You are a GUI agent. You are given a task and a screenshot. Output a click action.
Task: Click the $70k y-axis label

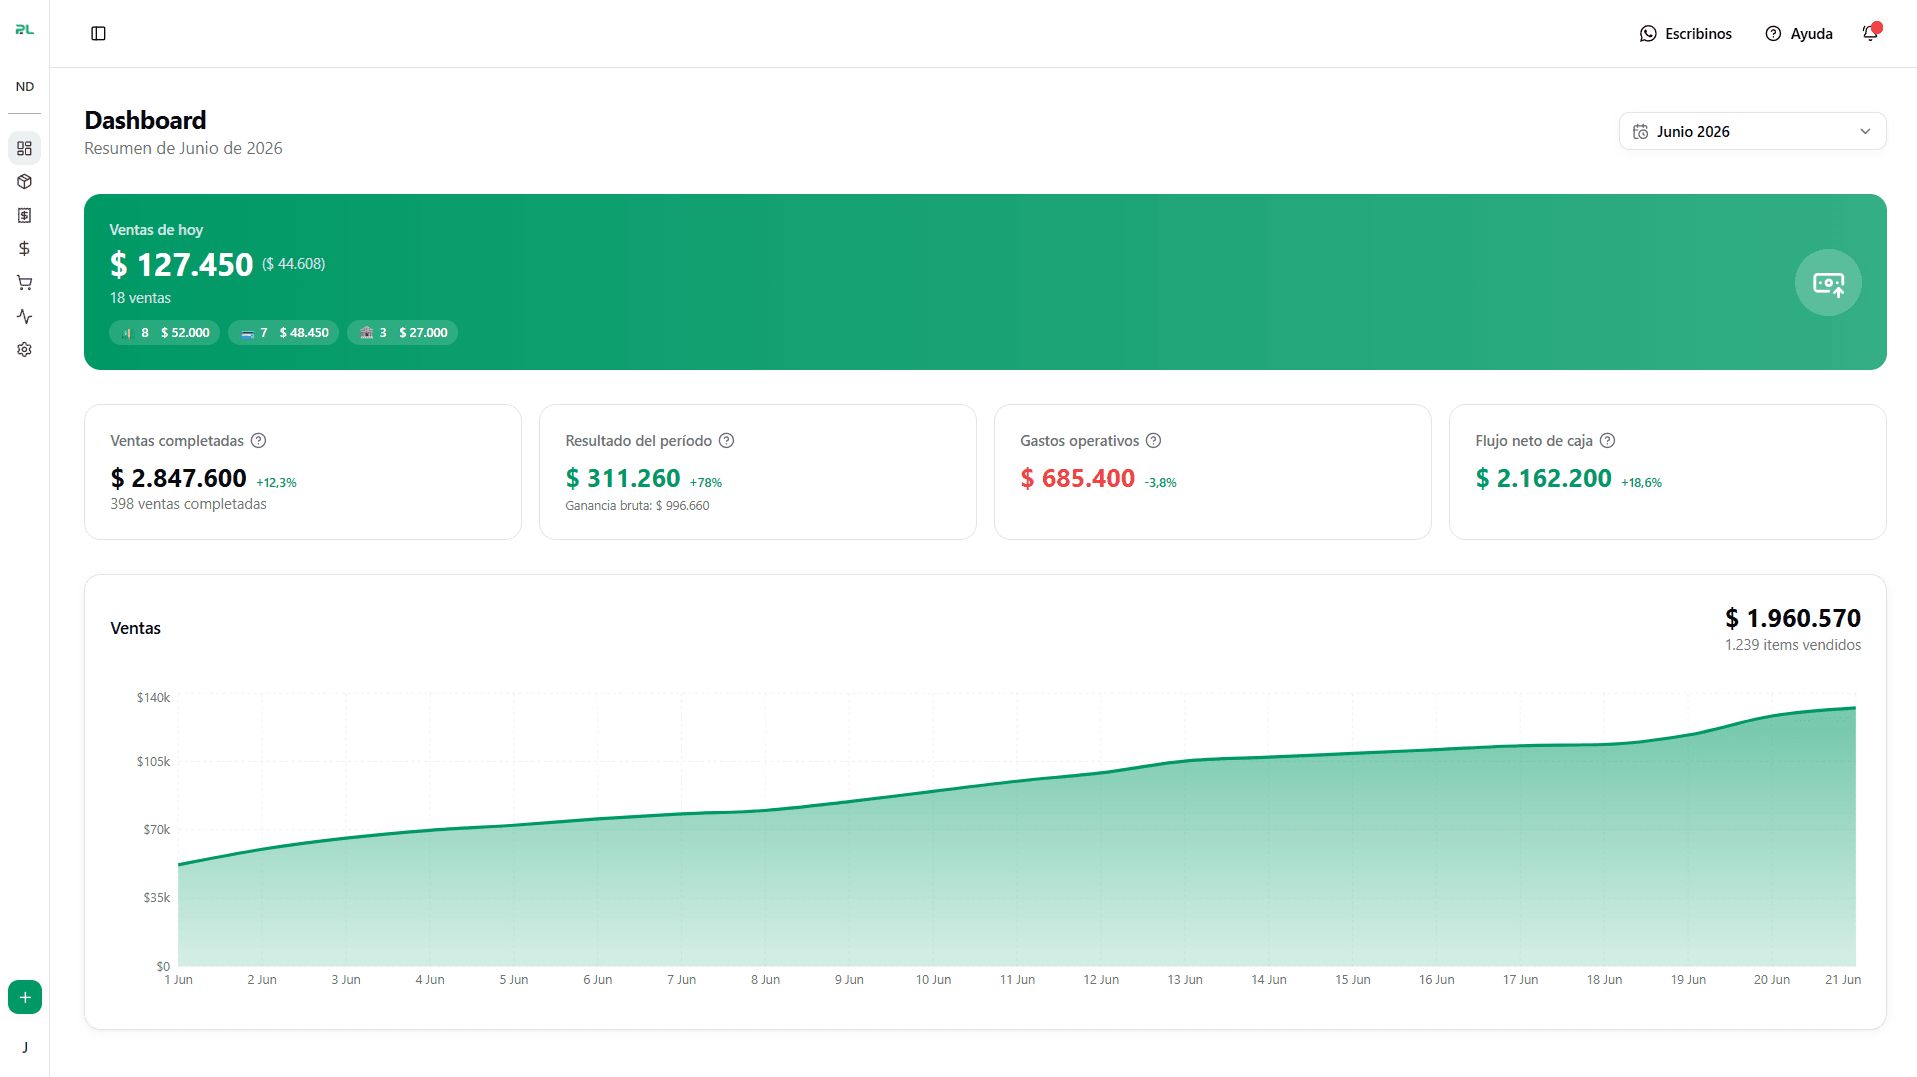pyautogui.click(x=156, y=830)
